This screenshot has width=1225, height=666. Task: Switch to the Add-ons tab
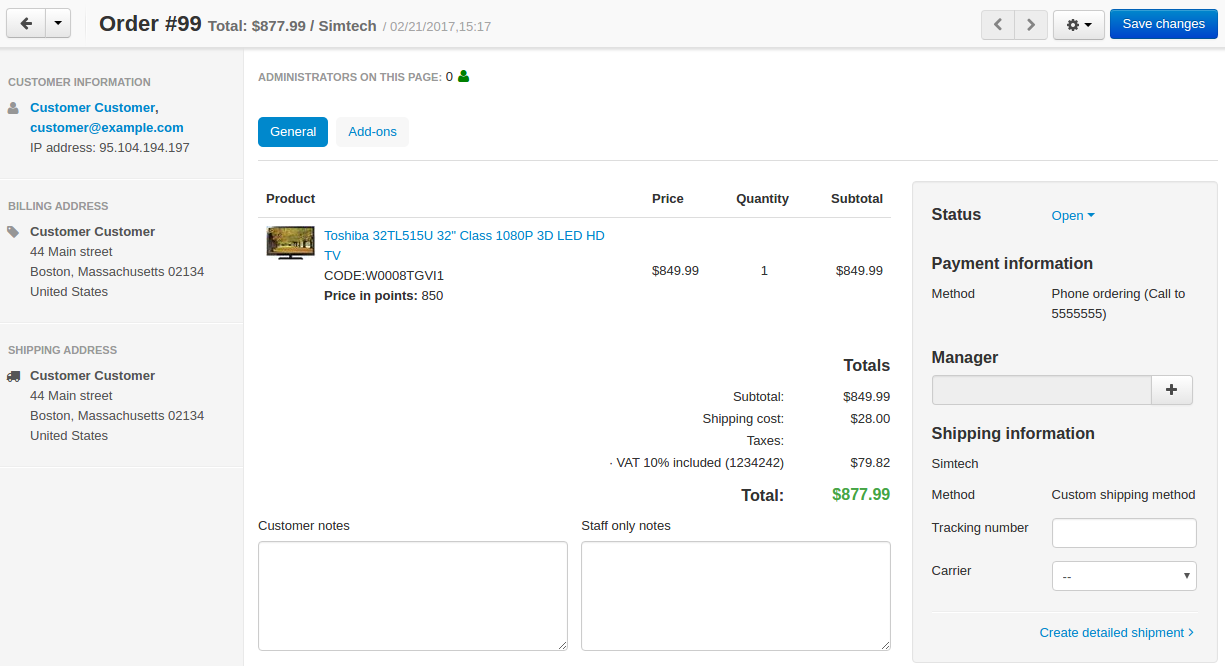tap(372, 132)
